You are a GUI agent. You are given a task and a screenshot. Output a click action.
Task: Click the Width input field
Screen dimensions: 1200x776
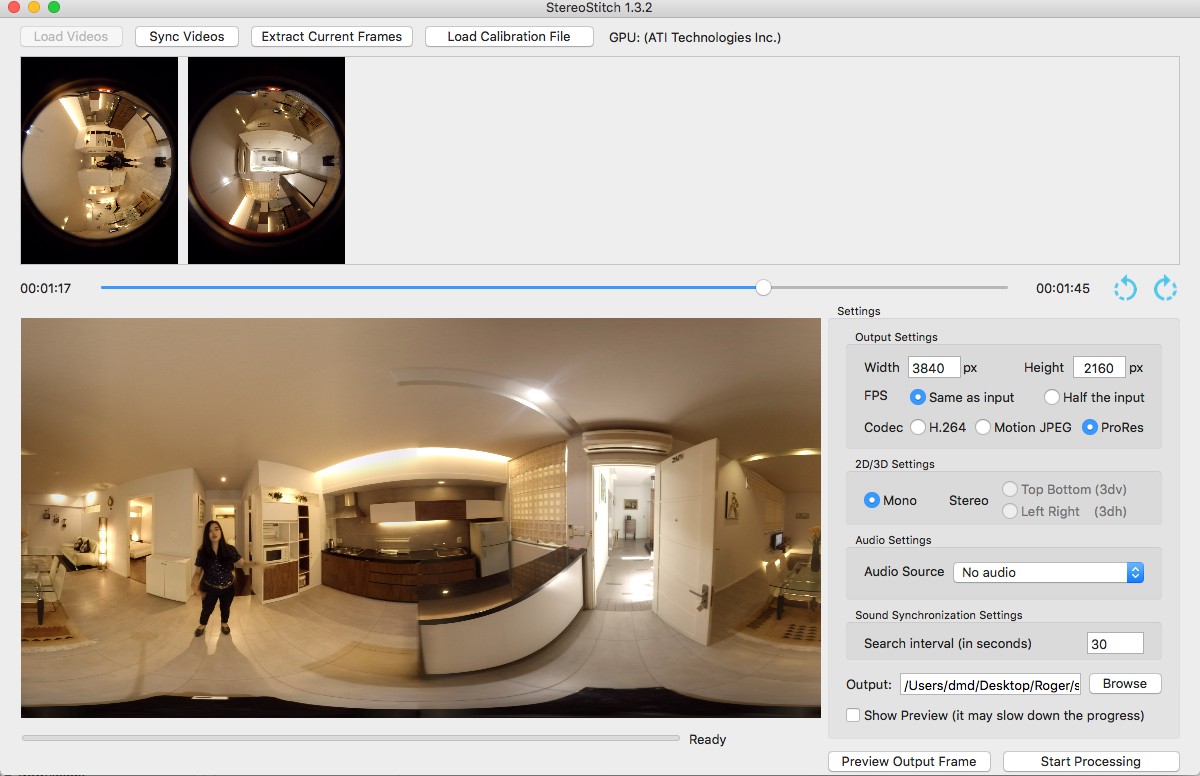(x=934, y=368)
